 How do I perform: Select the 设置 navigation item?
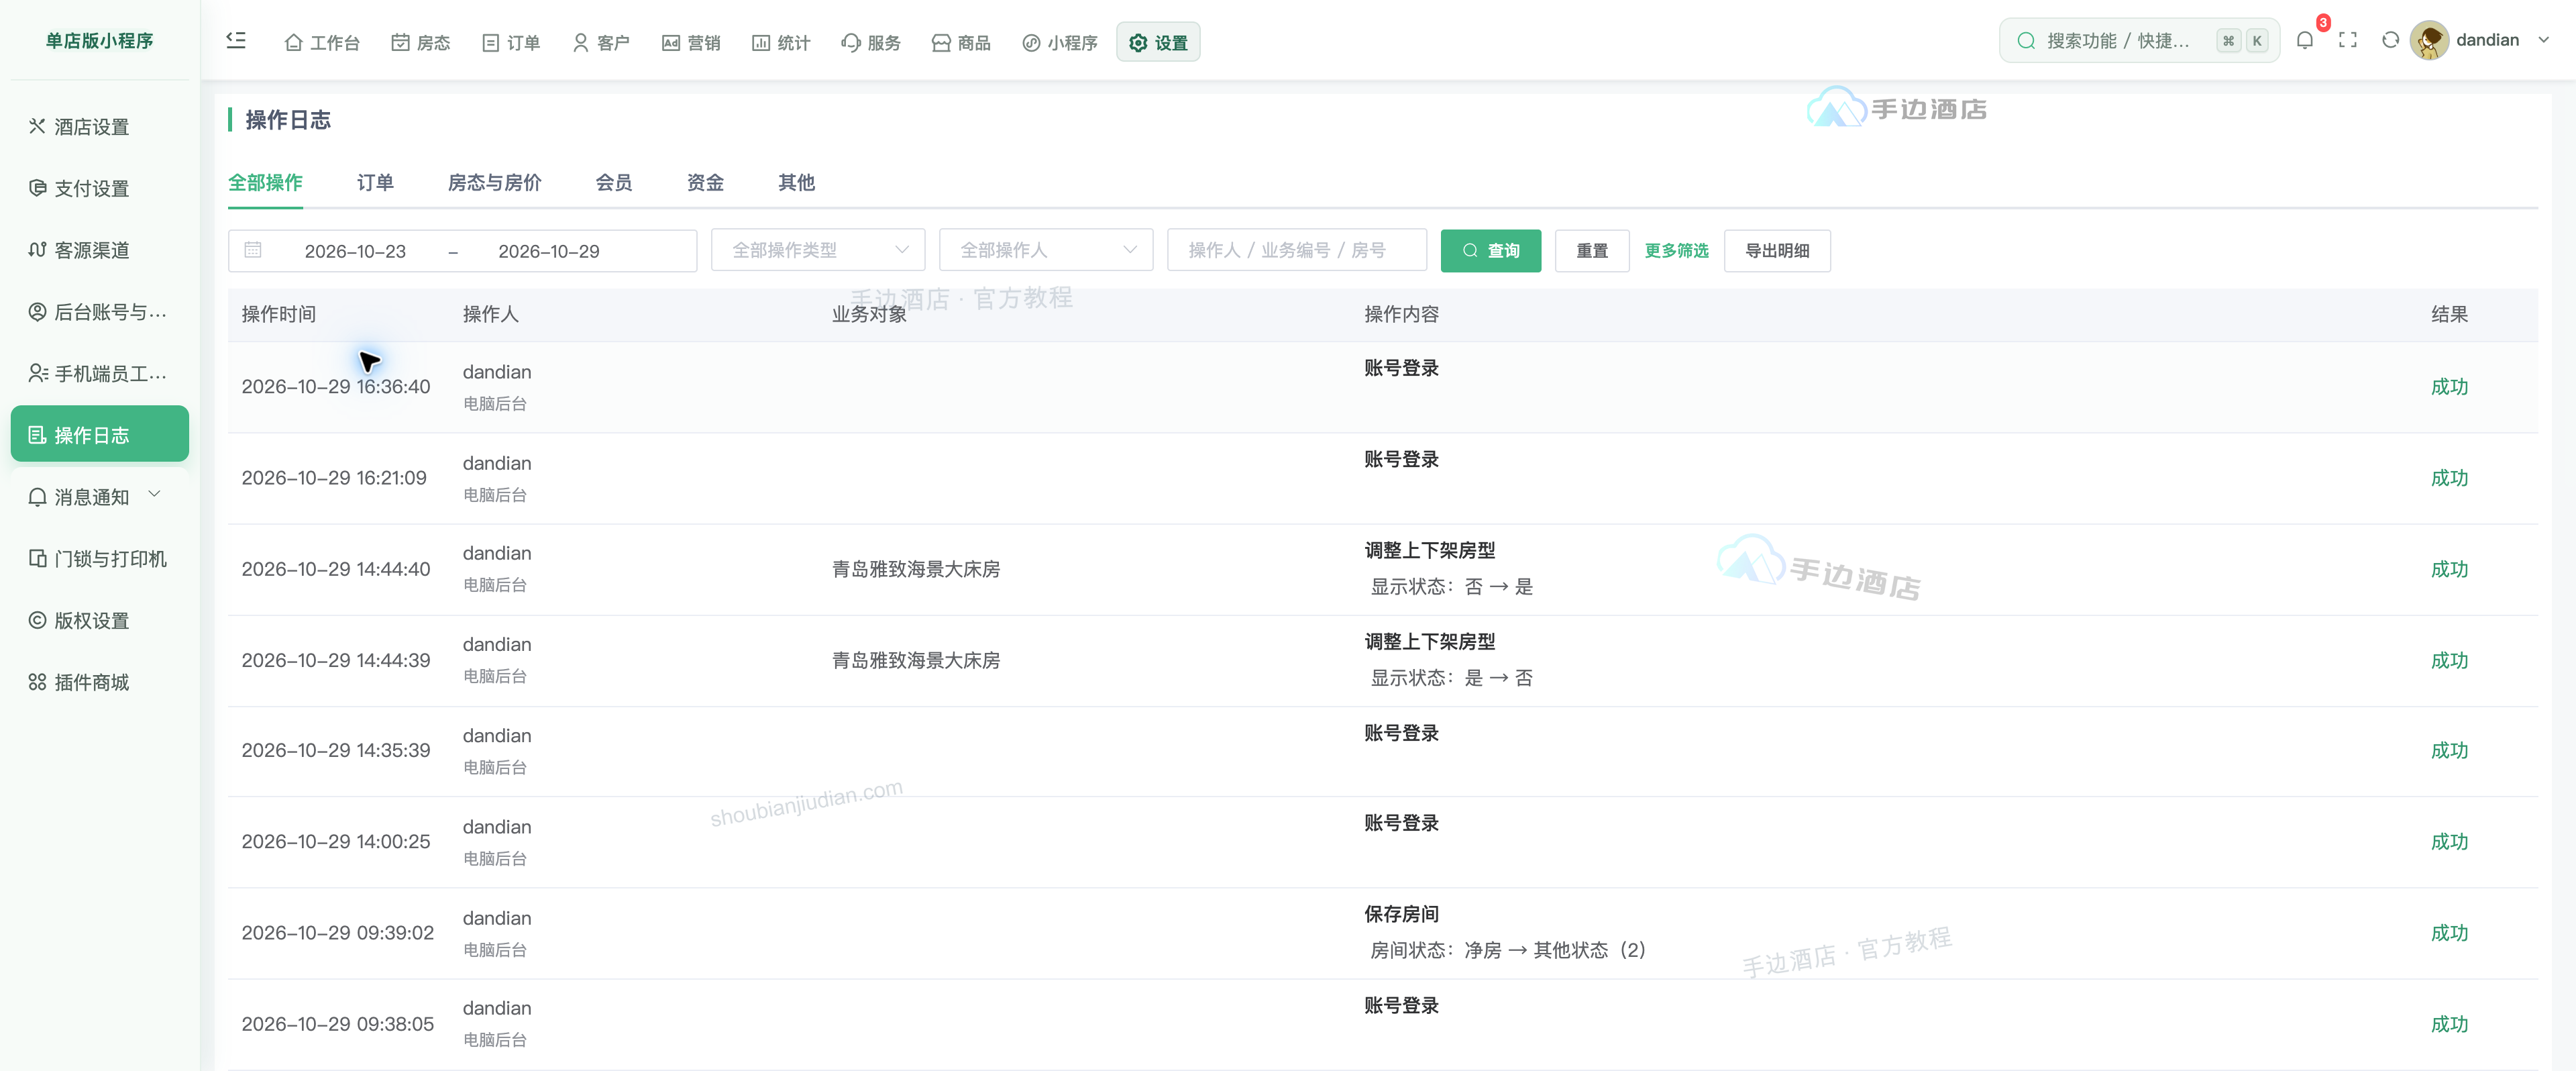[x=1158, y=42]
